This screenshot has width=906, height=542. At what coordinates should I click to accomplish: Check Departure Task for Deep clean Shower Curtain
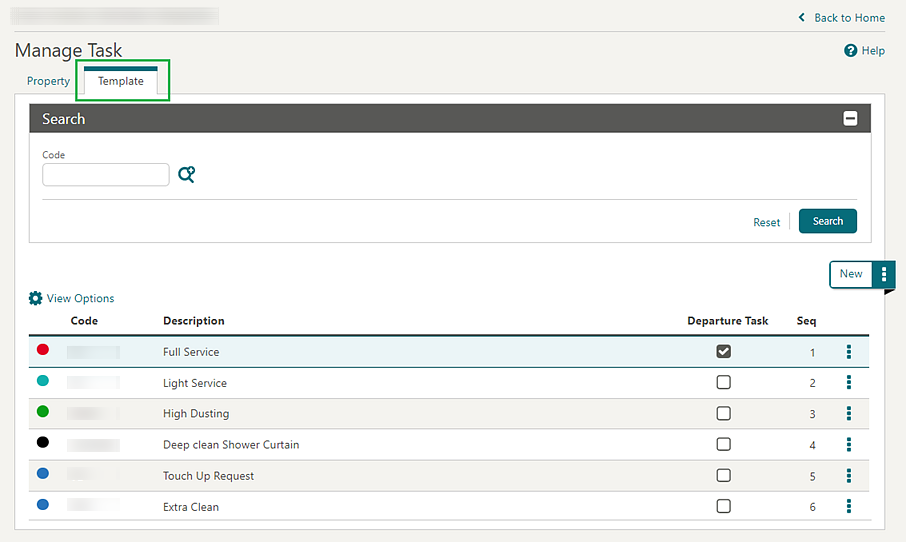click(723, 444)
